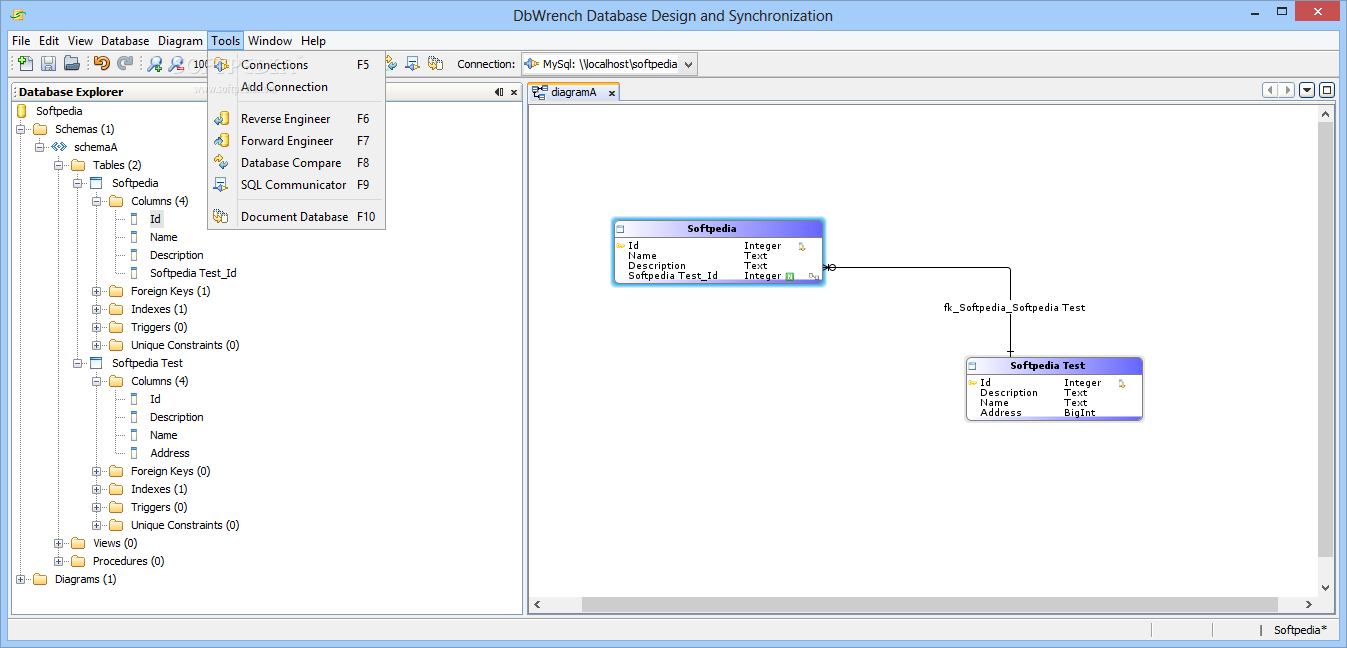Expand Foreign Keys (1) under Softpedia

(97, 291)
